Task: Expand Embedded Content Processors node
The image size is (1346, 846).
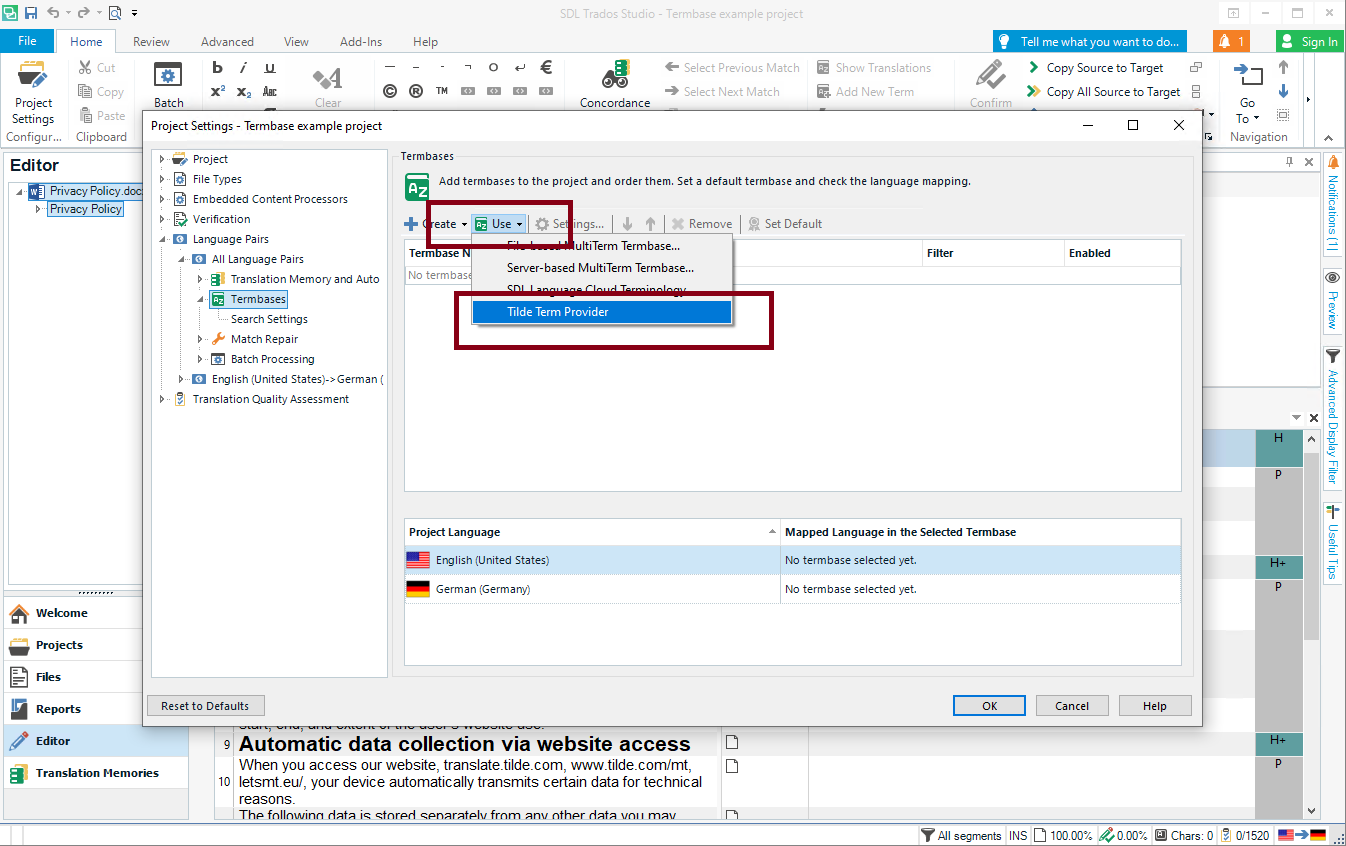Action: point(163,199)
